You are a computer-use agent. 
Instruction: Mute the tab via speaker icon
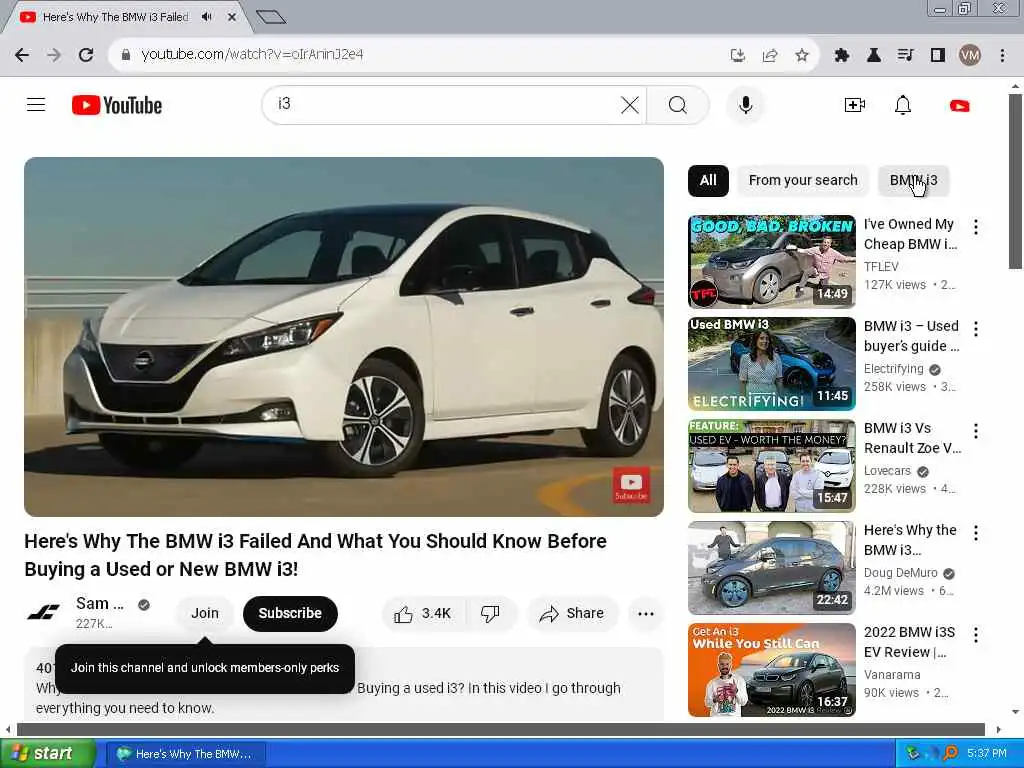[x=207, y=17]
